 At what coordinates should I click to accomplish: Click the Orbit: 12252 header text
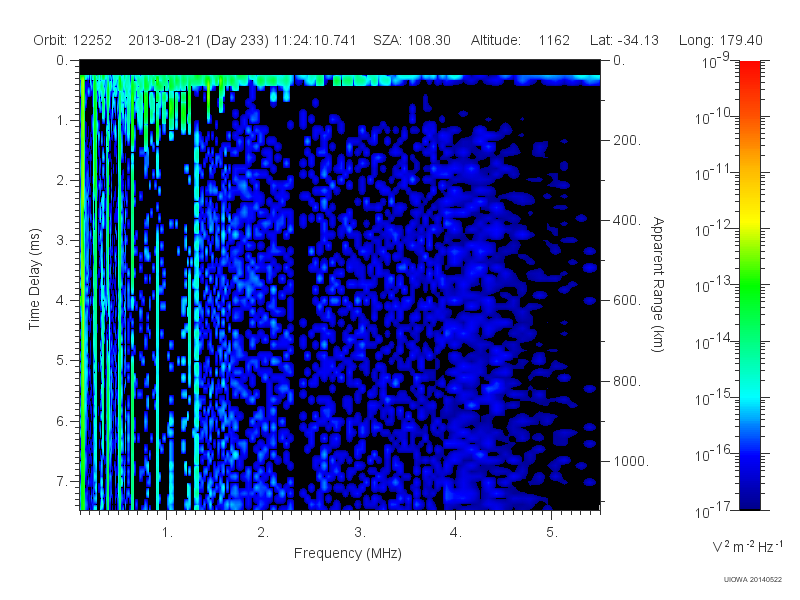72,40
